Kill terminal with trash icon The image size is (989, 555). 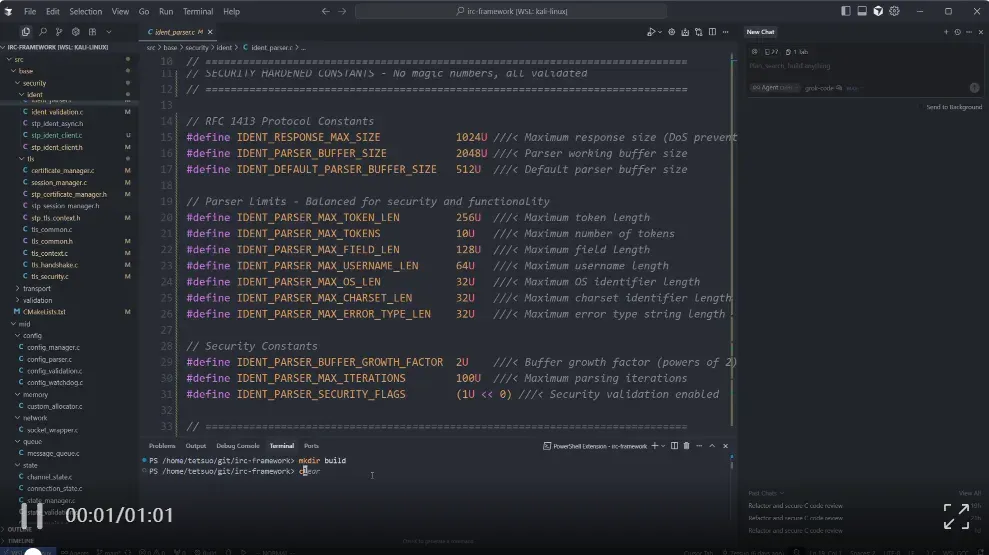tap(686, 446)
